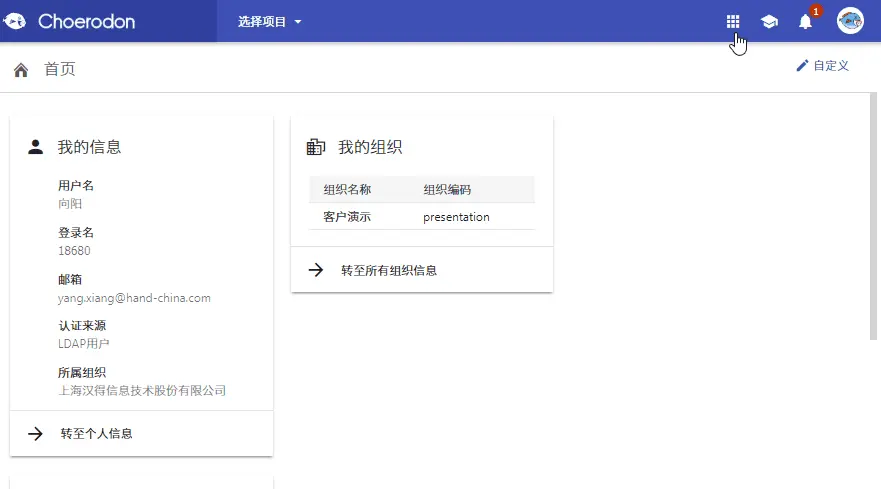Click the person icon in 我的信息
This screenshot has height=489, width=881.
(35, 147)
